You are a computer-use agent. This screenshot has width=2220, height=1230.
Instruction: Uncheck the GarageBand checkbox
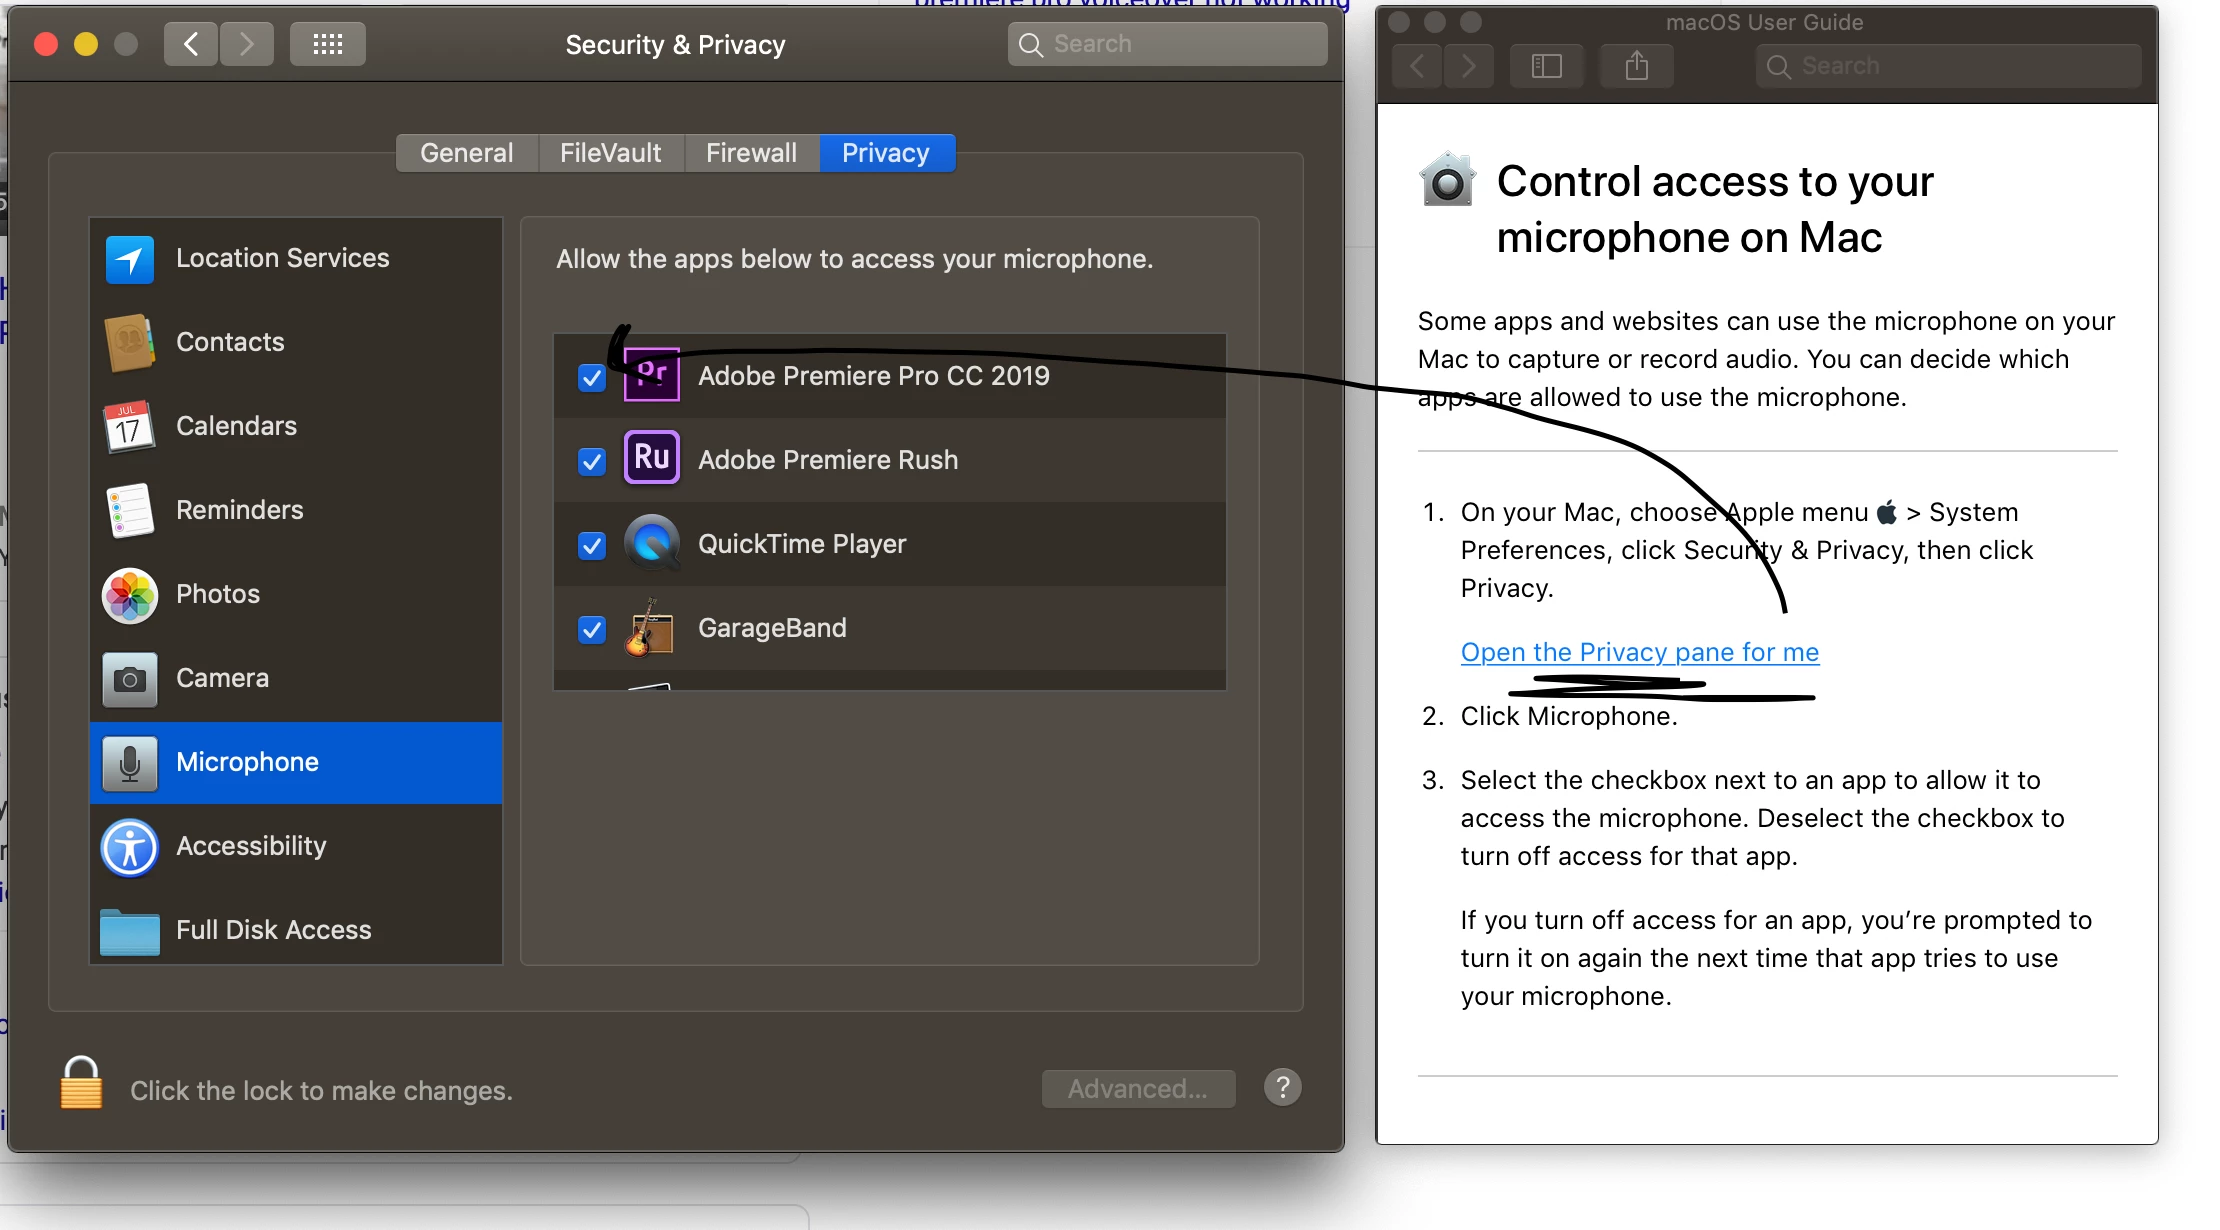click(x=592, y=630)
